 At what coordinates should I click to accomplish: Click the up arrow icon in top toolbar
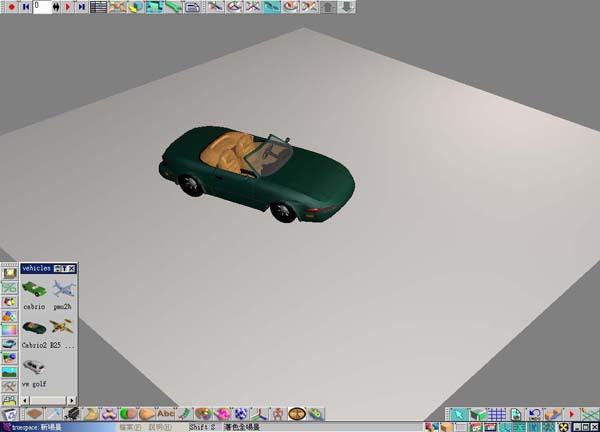click(x=329, y=6)
